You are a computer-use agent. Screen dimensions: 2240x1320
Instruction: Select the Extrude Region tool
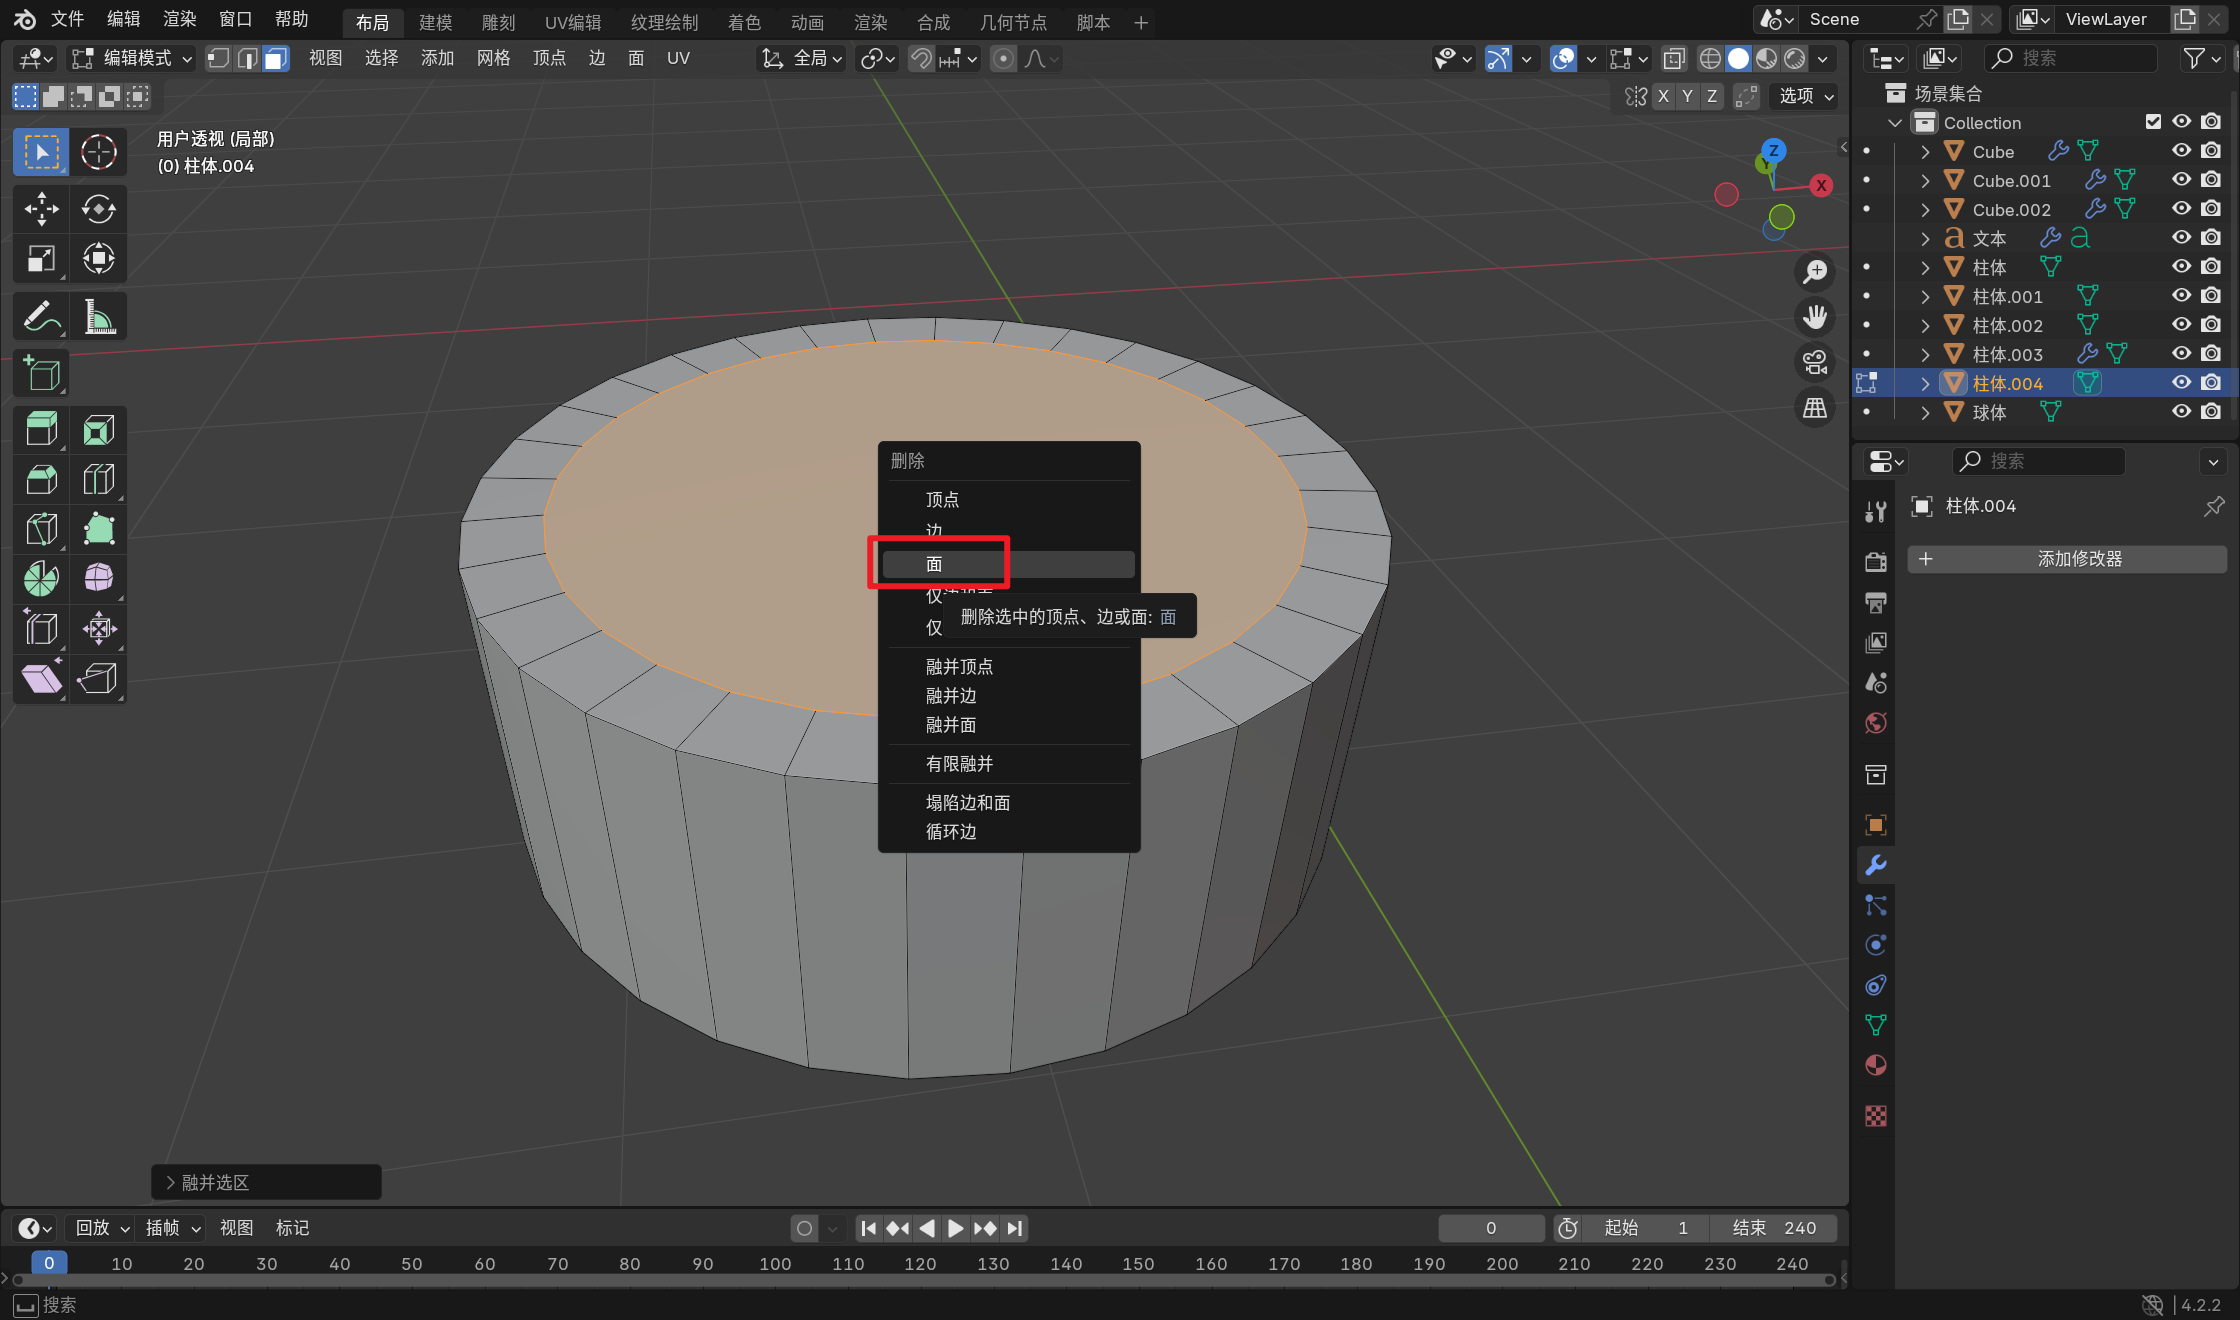(41, 430)
